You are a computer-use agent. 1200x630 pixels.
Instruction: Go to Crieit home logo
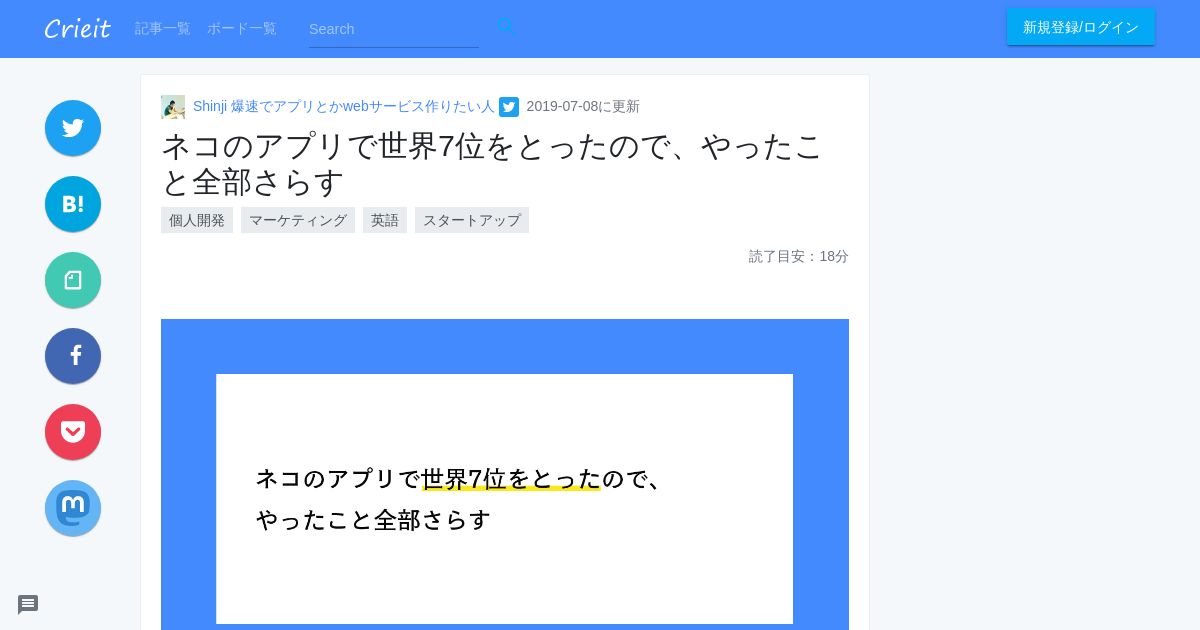[x=77, y=29]
